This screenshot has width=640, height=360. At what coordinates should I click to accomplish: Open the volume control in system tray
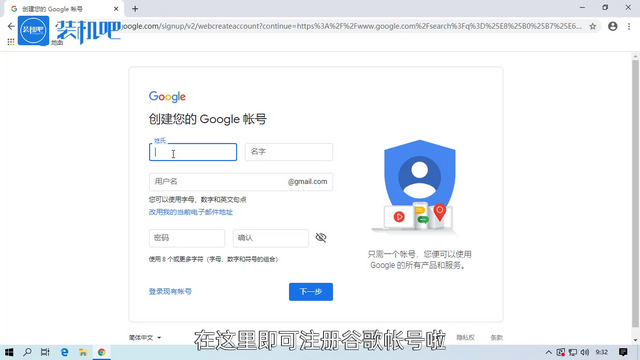click(584, 352)
